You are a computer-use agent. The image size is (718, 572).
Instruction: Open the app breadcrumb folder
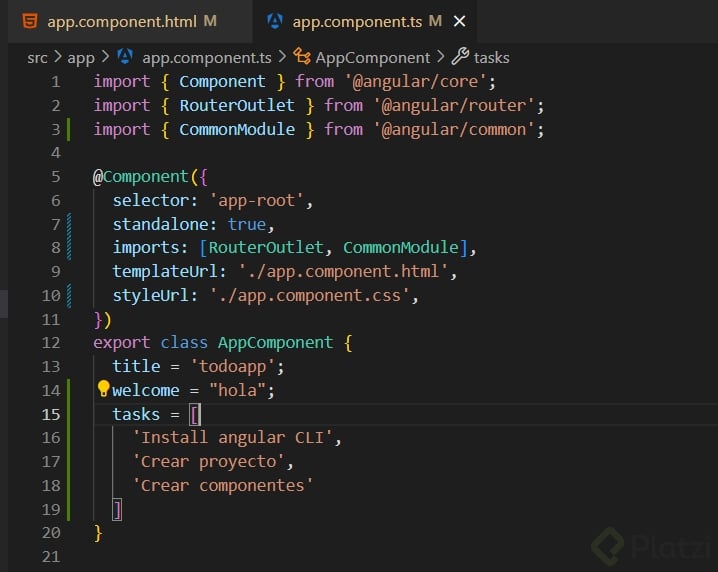81,58
